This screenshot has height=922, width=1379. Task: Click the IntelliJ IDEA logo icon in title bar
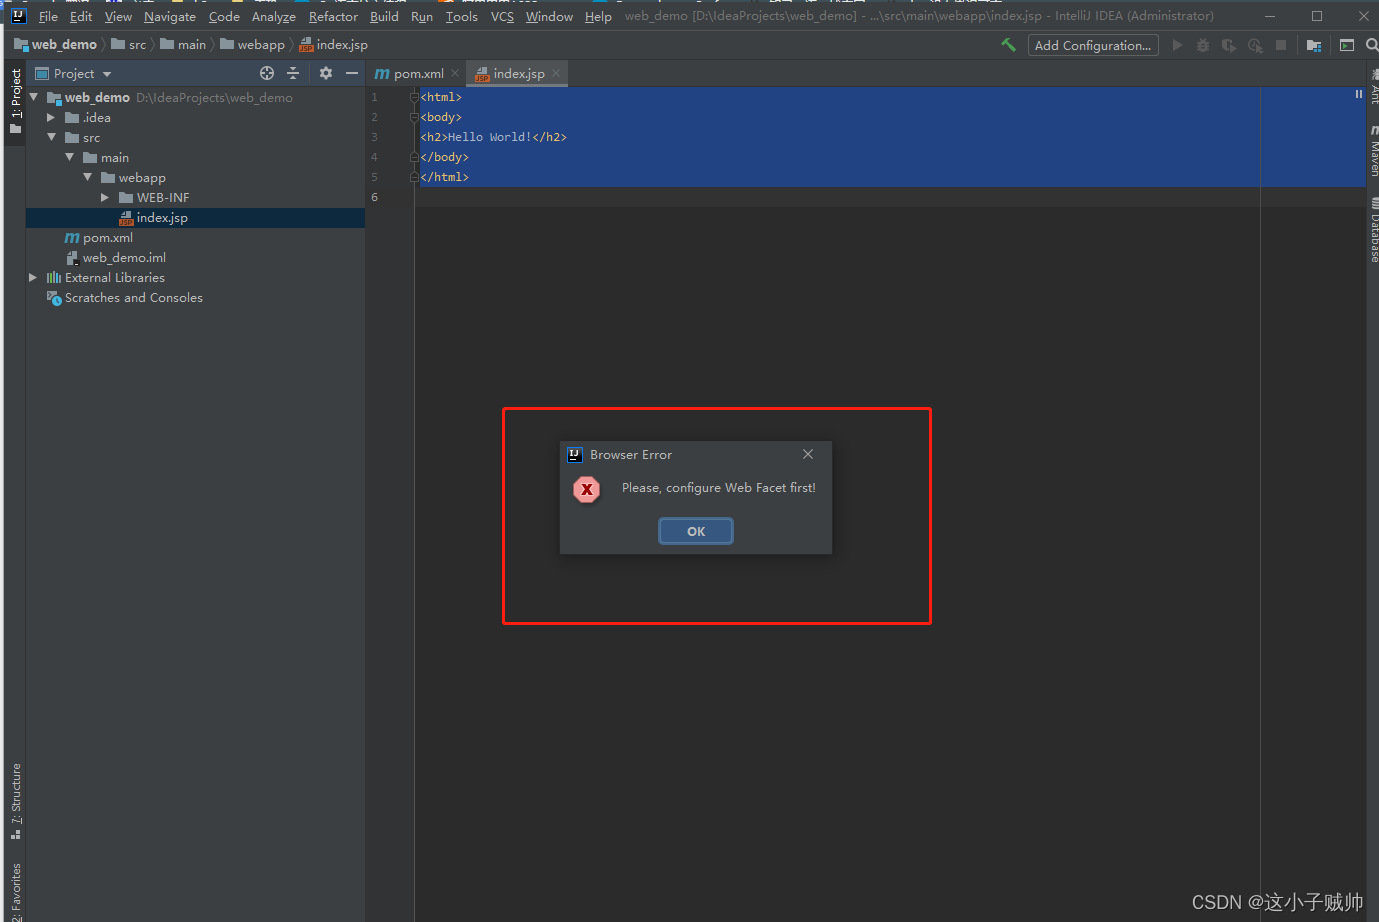tap(18, 16)
